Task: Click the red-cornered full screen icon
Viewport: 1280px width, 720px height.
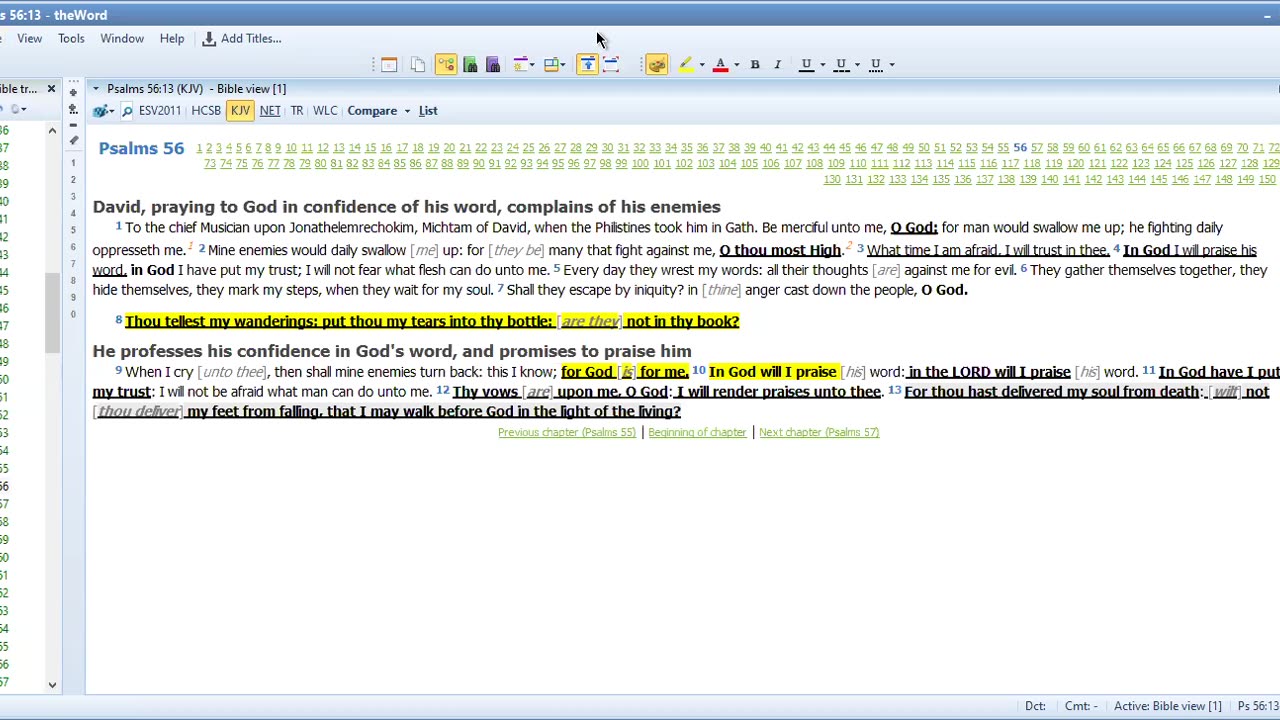Action: coord(611,65)
